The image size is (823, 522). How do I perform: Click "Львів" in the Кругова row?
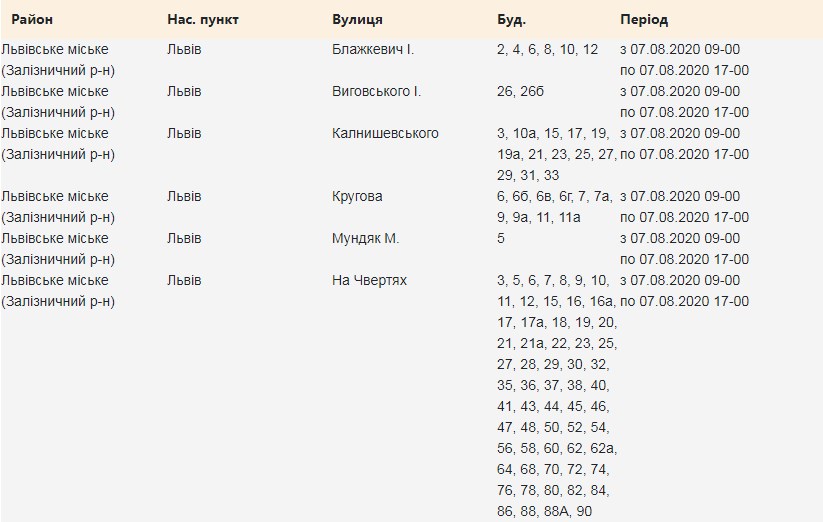click(184, 196)
